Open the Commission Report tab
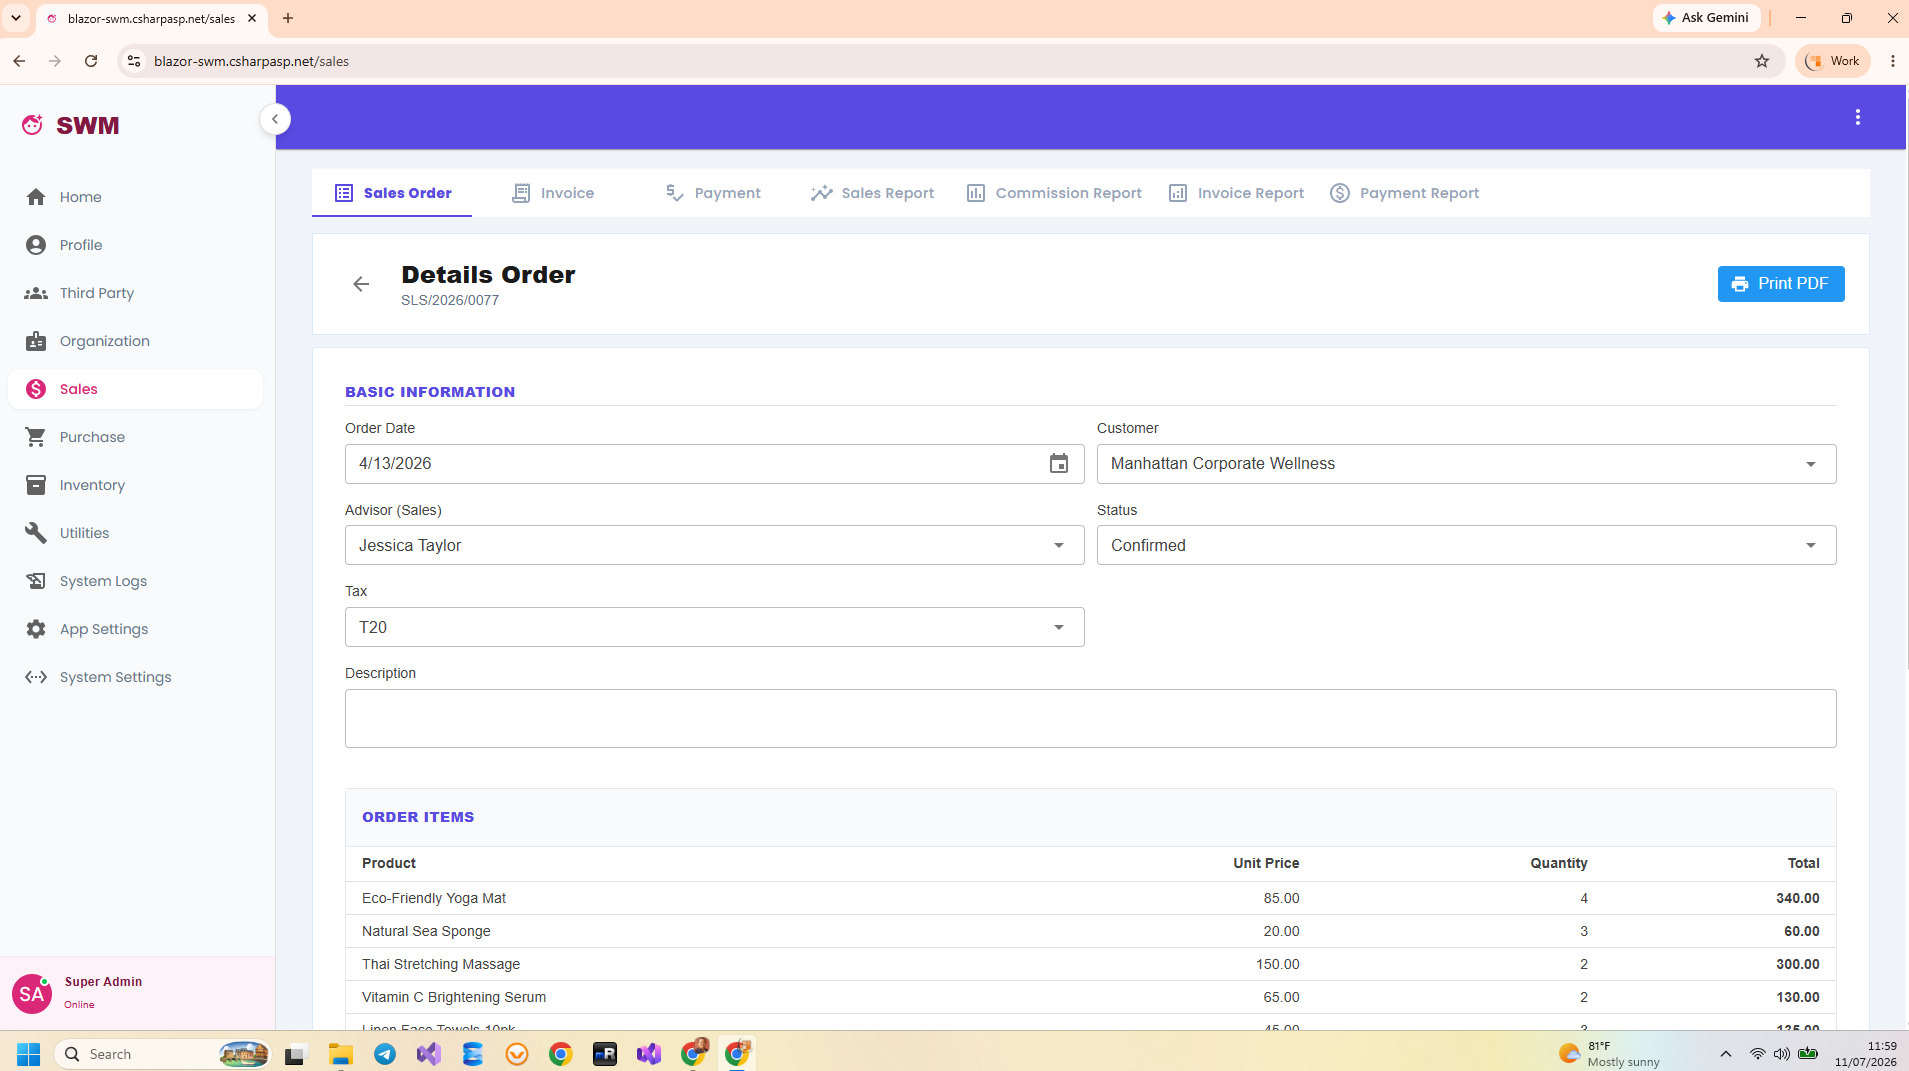The image size is (1909, 1071). (x=1054, y=193)
